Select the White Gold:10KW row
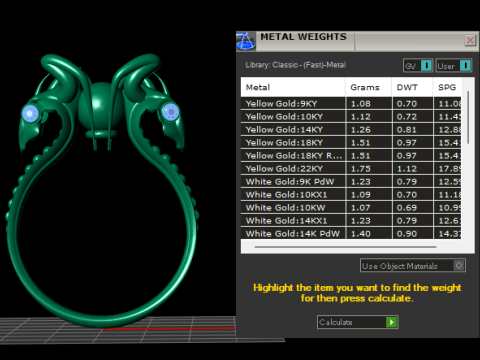This screenshot has height=360, width=480. [x=351, y=208]
